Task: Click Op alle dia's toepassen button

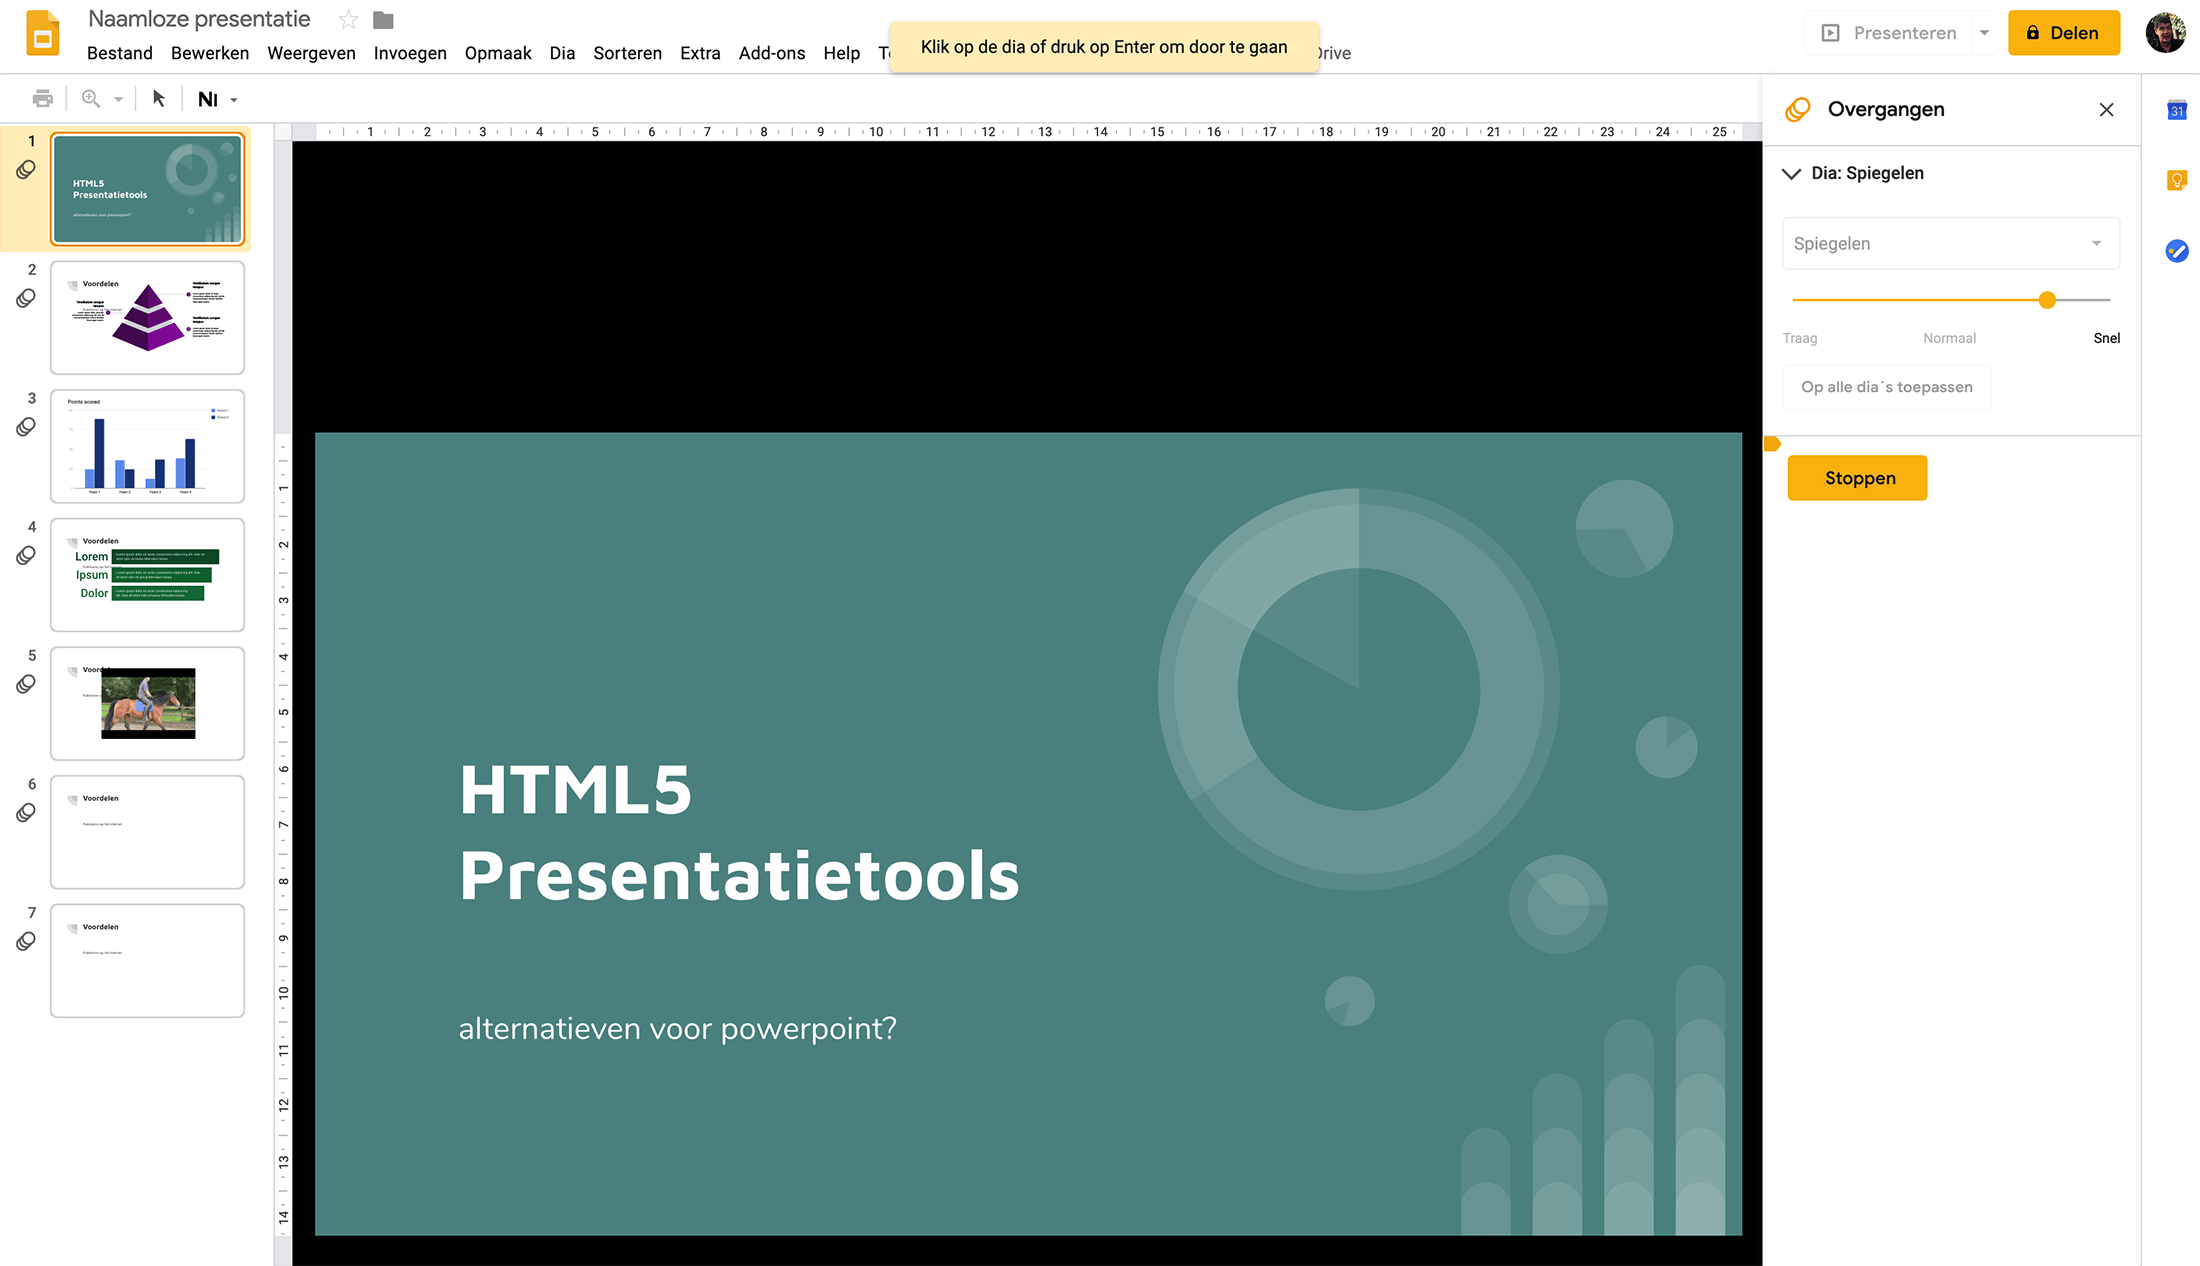Action: click(1886, 388)
